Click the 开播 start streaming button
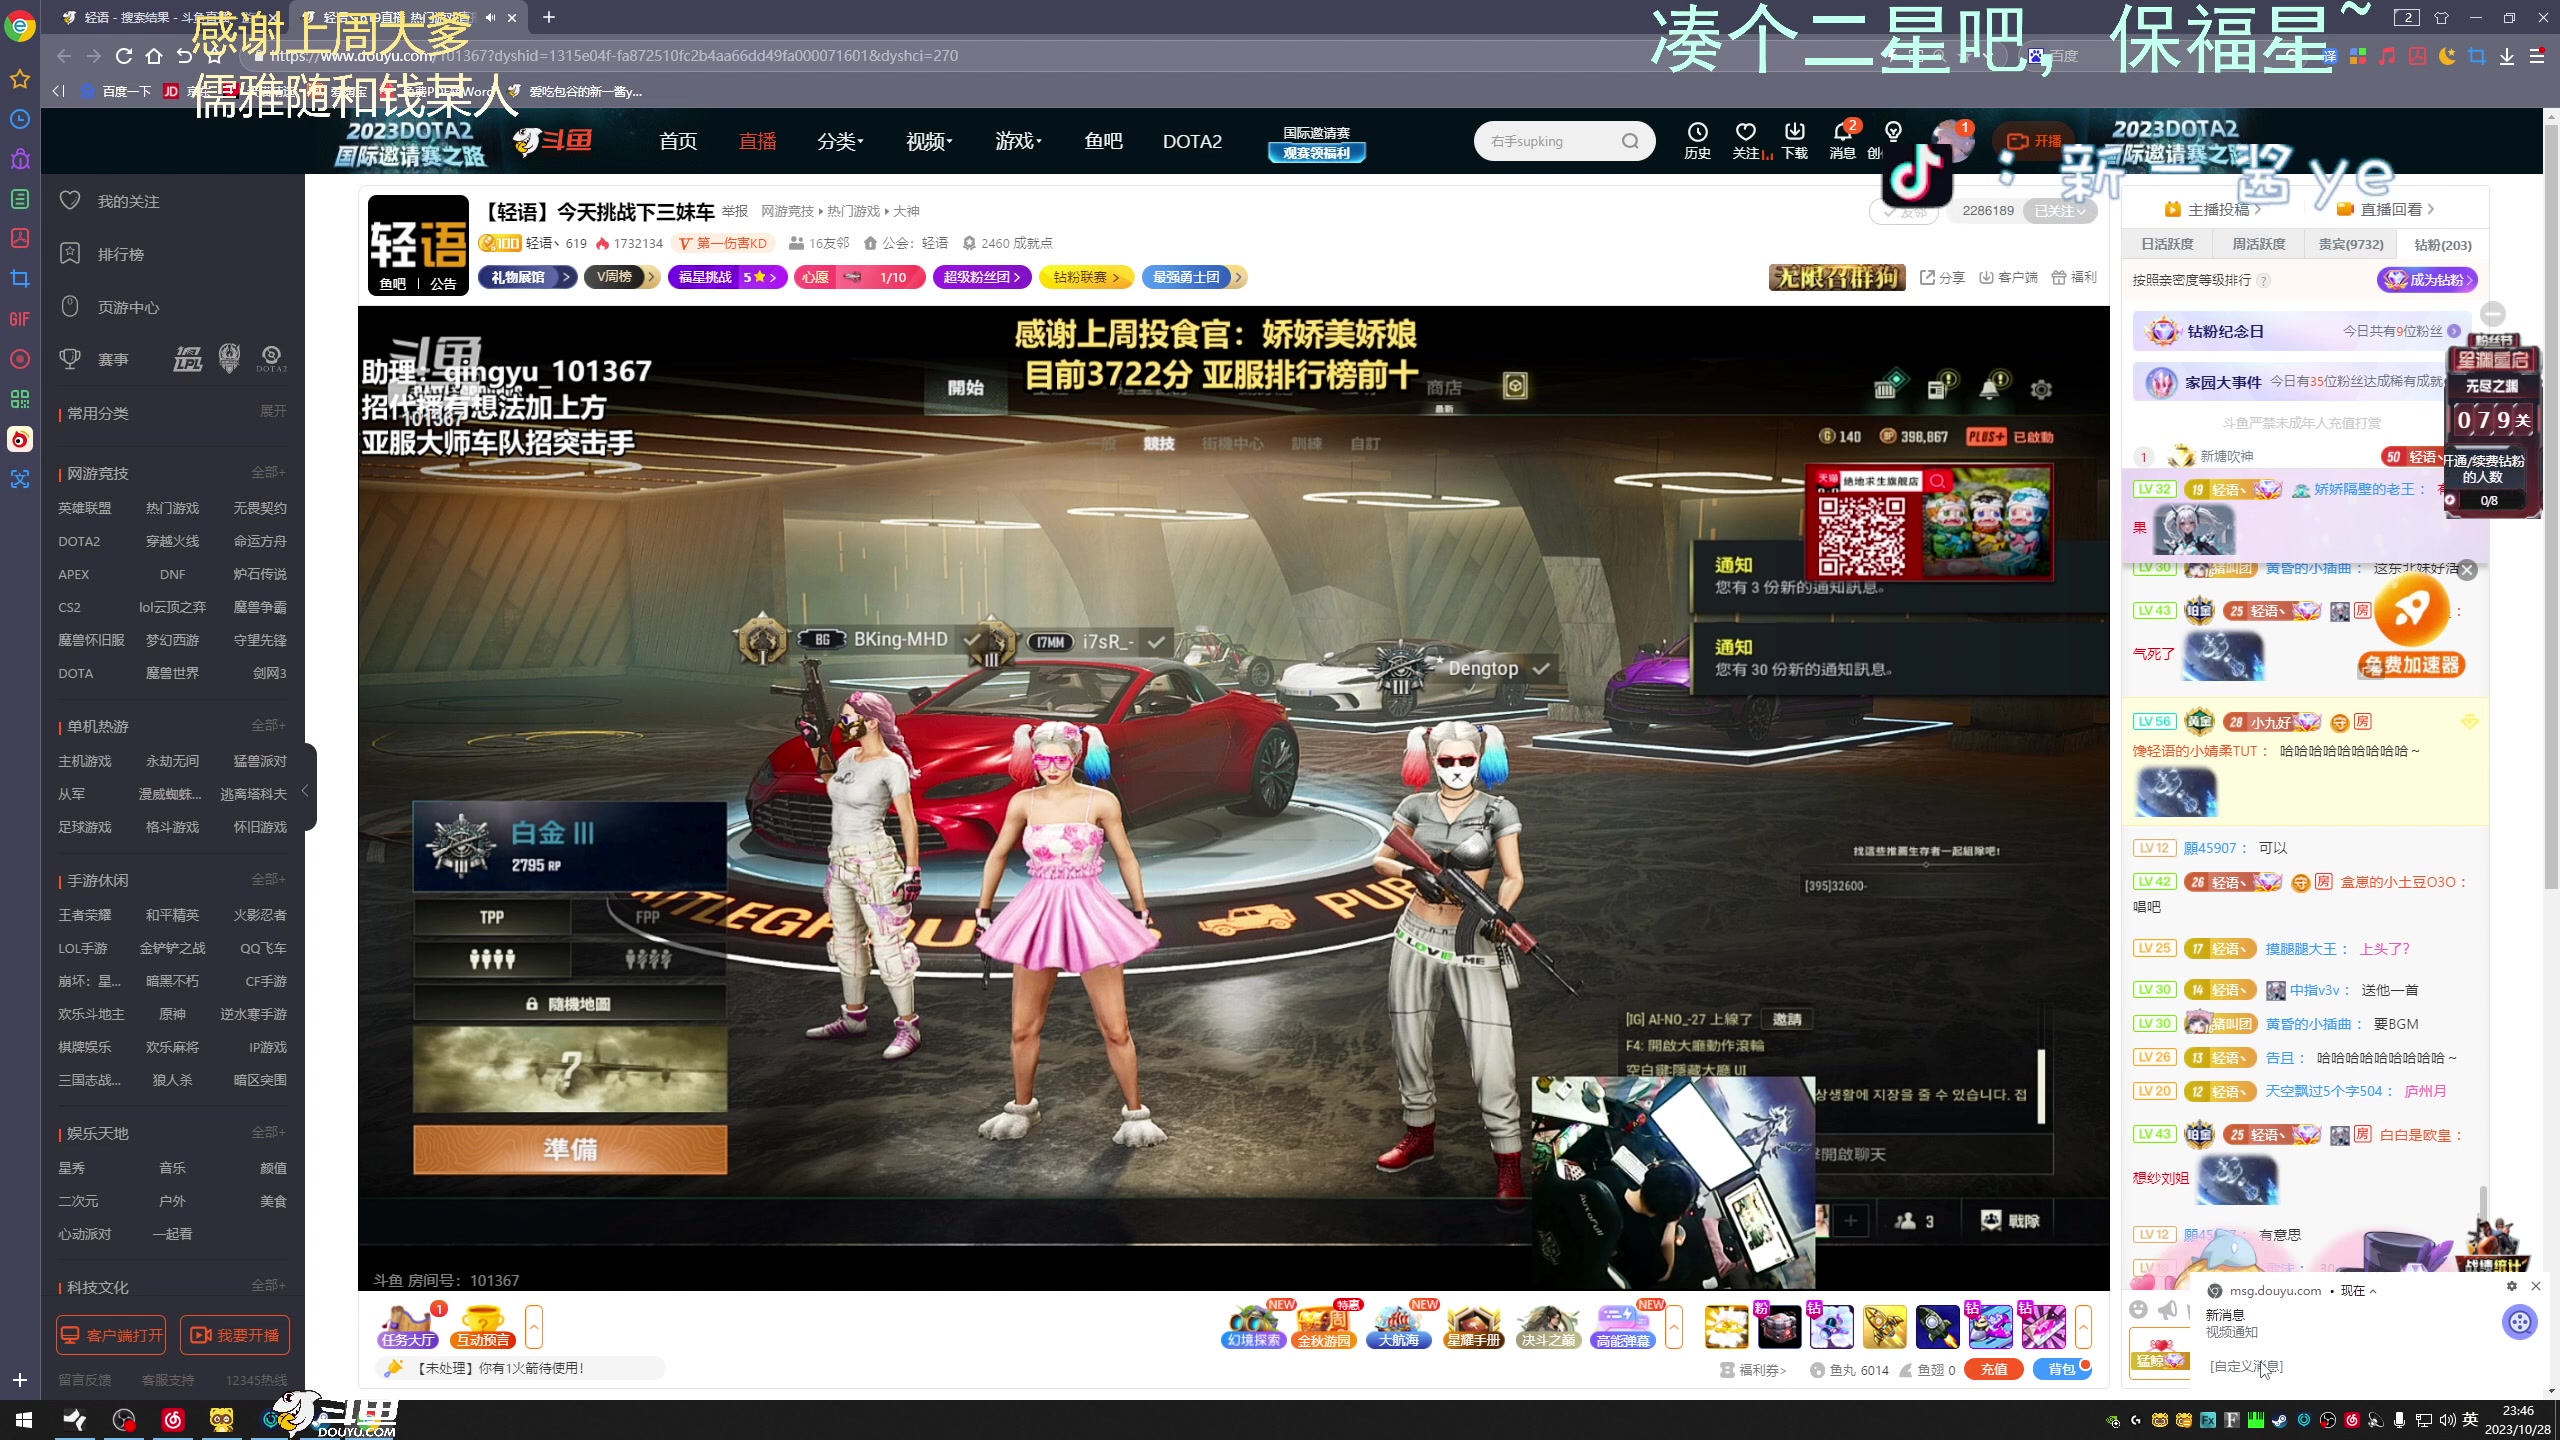Image resolution: width=2560 pixels, height=1440 pixels. pyautogui.click(x=2035, y=141)
